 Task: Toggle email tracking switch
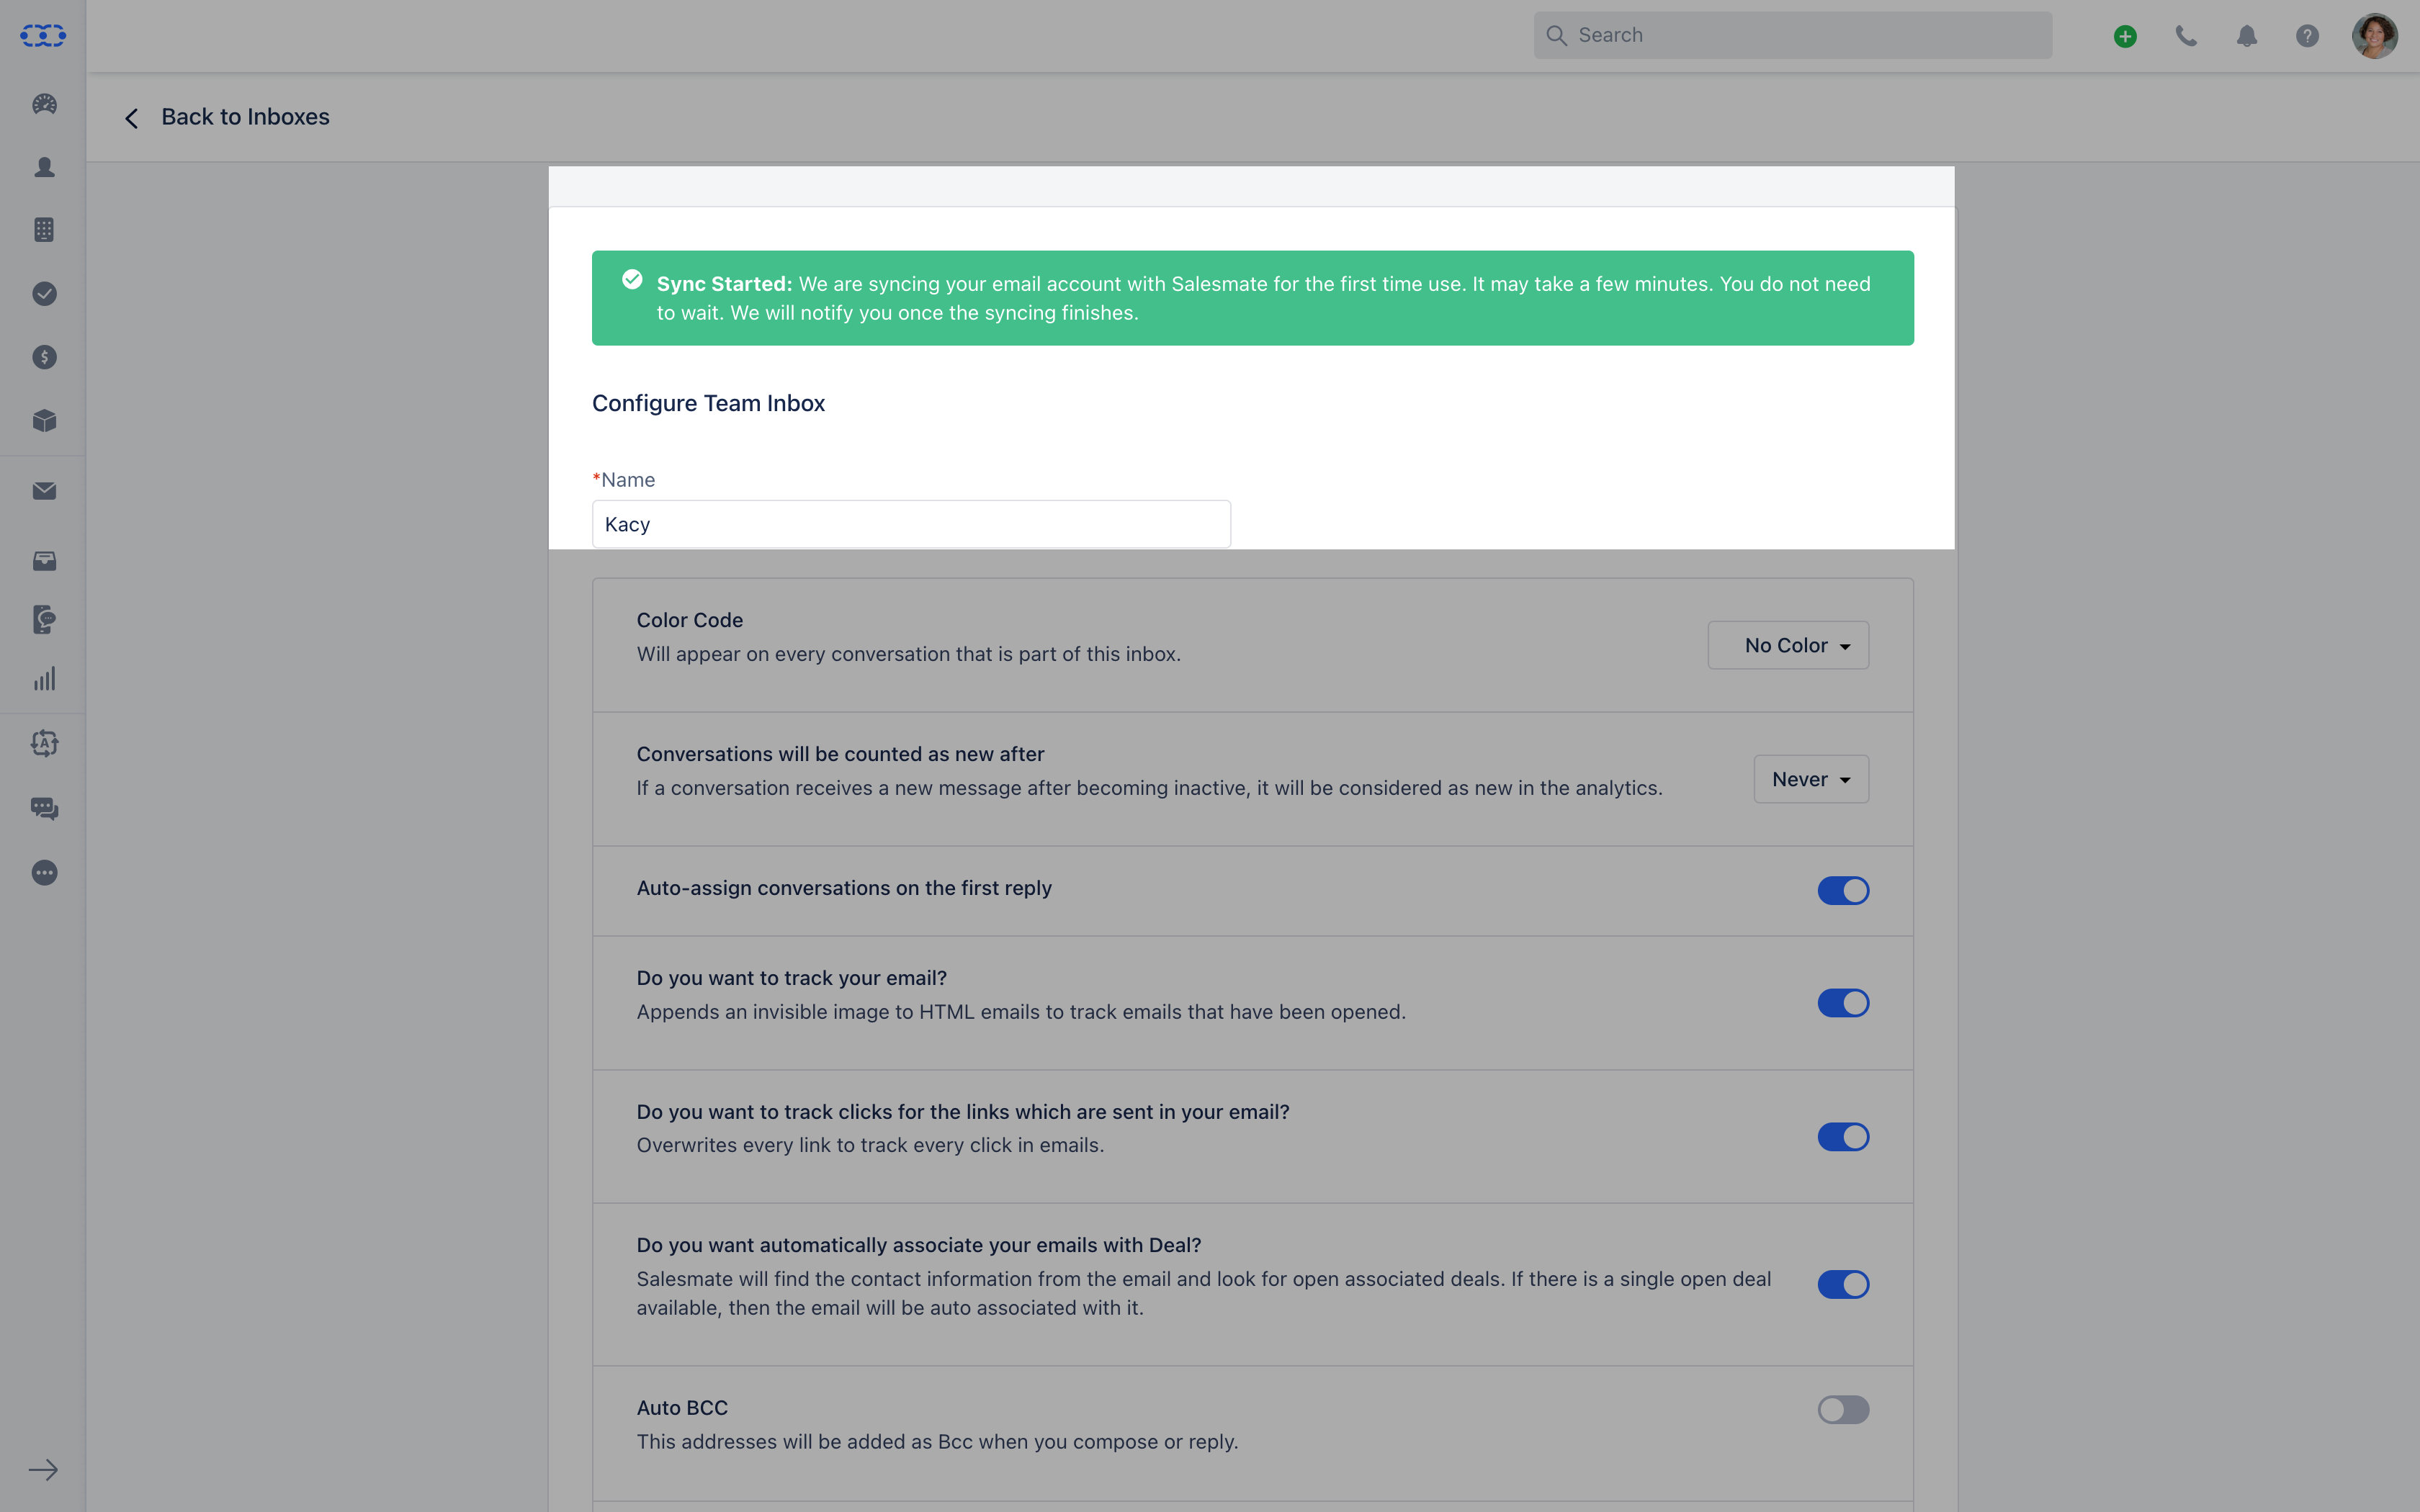(x=1843, y=1003)
